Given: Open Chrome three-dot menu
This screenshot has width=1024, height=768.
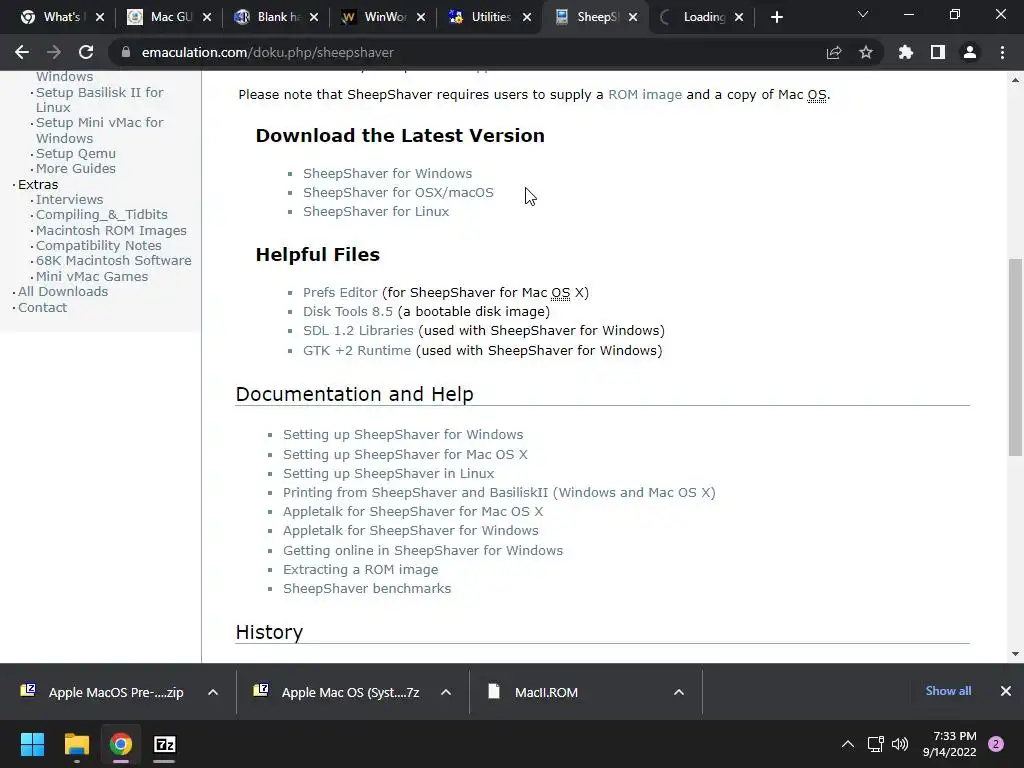Looking at the screenshot, I should pos(1002,52).
